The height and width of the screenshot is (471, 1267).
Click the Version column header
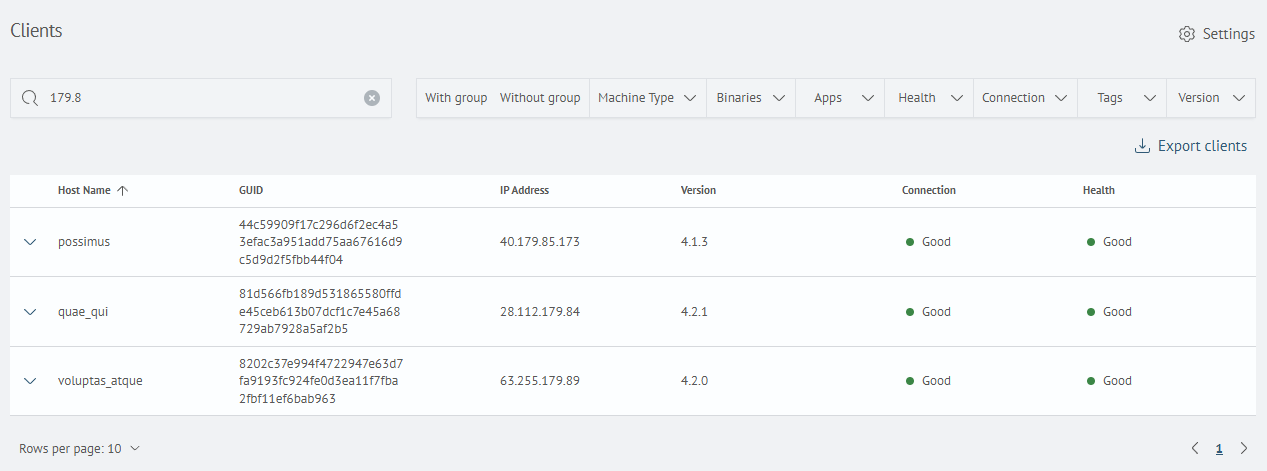pos(698,190)
